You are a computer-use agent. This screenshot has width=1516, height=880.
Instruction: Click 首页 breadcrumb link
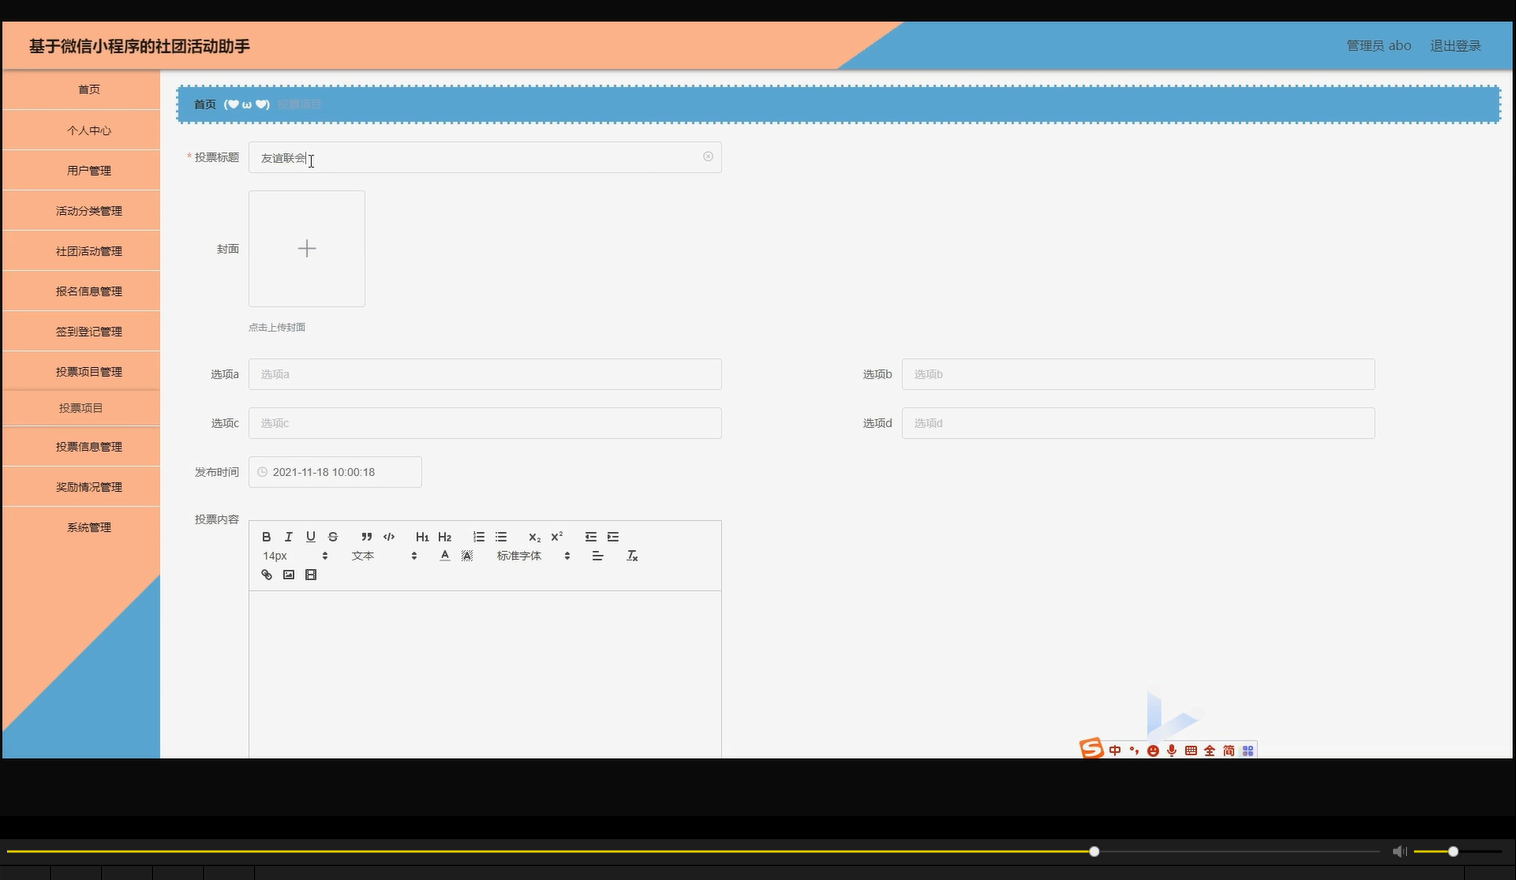click(205, 104)
